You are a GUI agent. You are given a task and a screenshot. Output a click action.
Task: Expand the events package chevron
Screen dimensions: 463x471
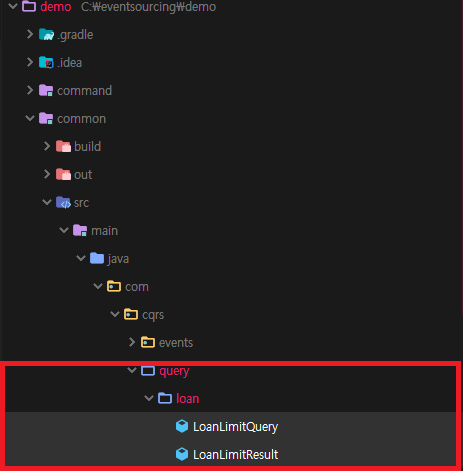pos(132,342)
